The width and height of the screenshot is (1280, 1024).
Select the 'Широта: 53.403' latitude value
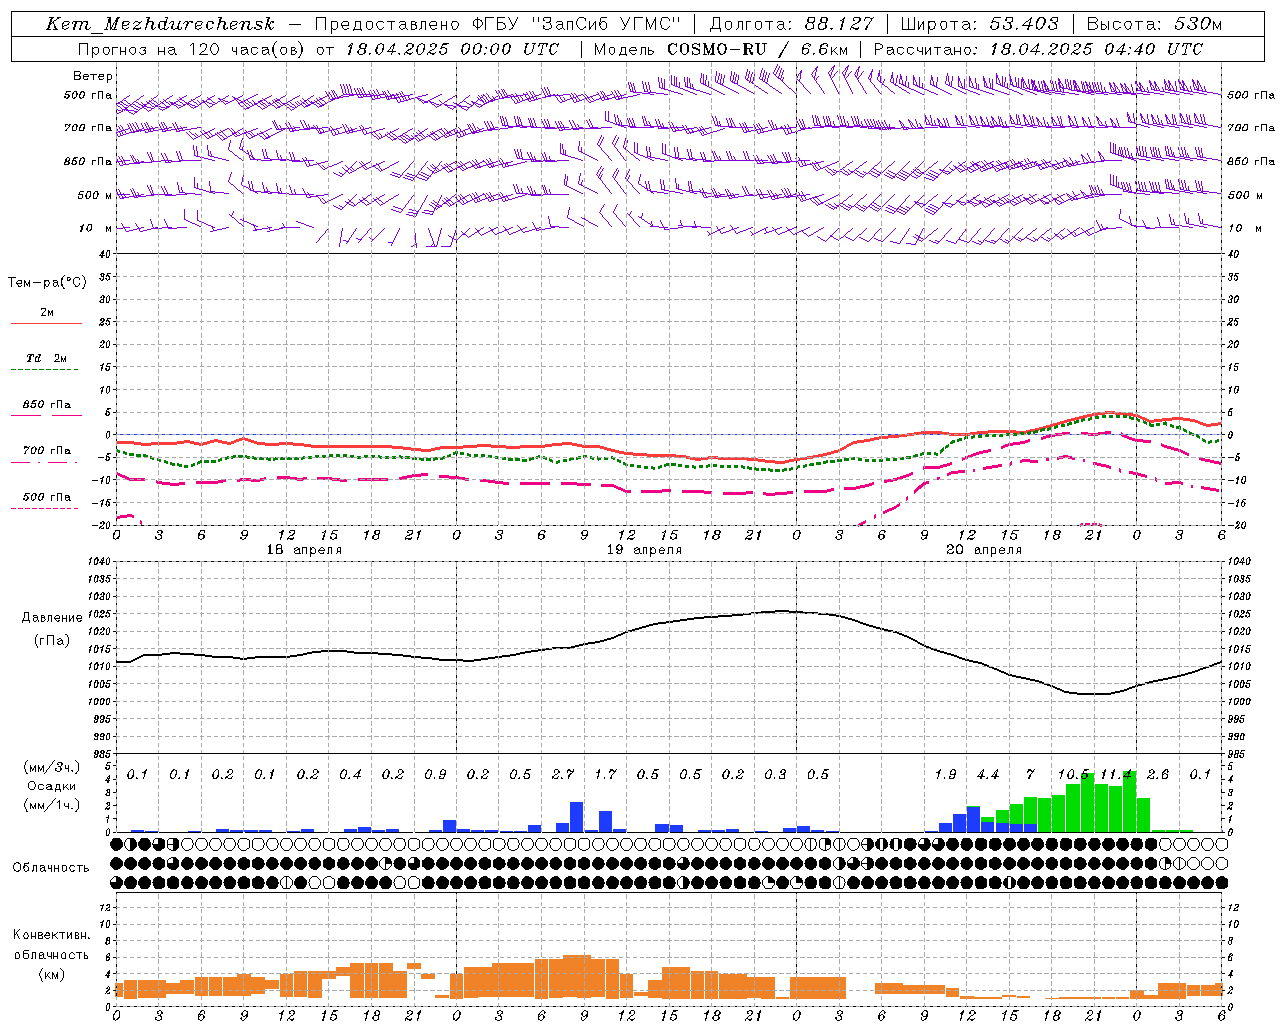click(979, 24)
